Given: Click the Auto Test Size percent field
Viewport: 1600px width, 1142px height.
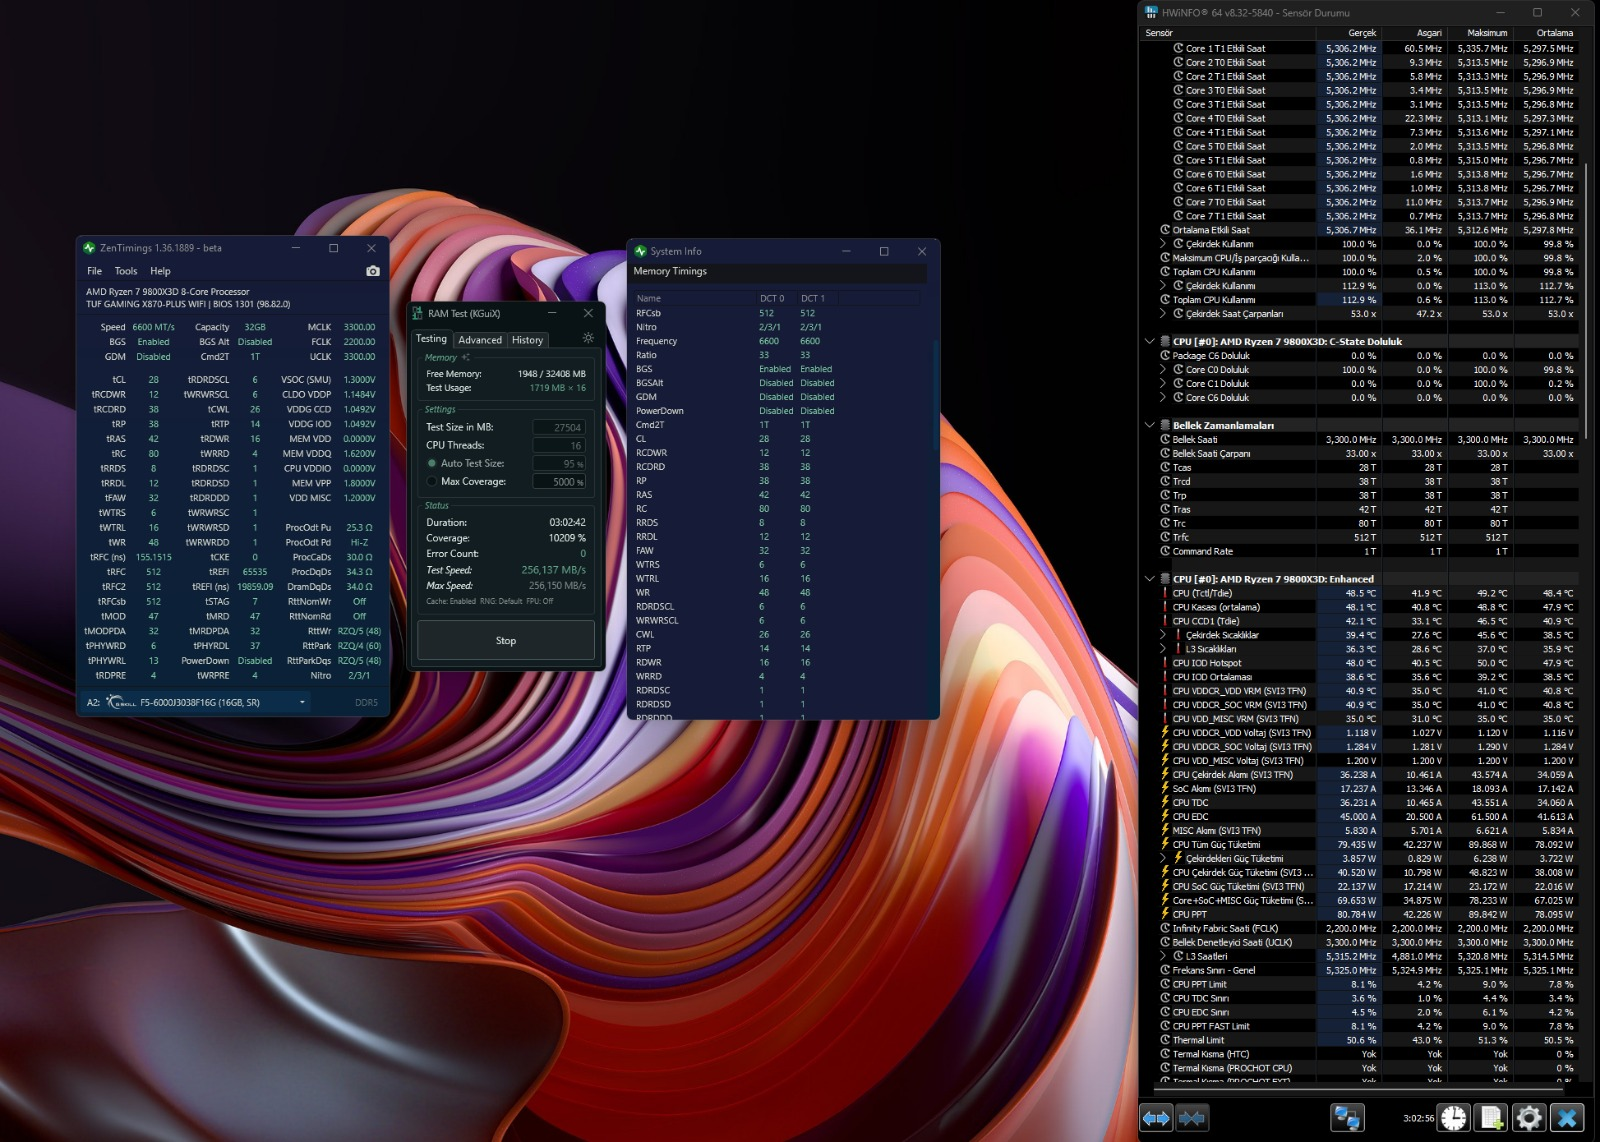Looking at the screenshot, I should (558, 463).
